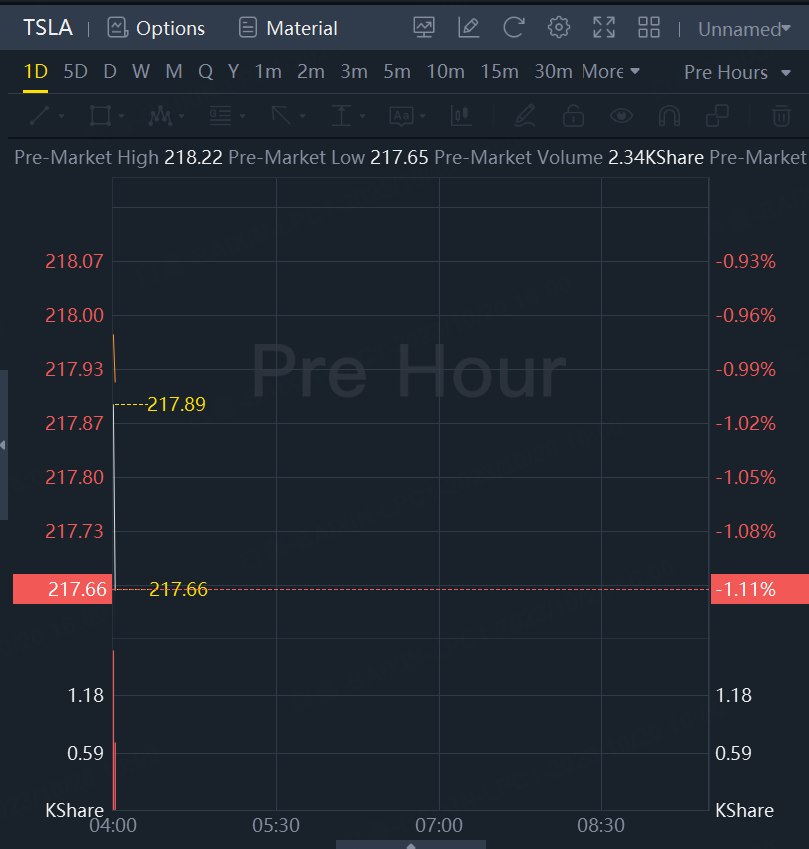Screen dimensions: 809x849
Task: Toggle the magnet snap mode
Action: (669, 116)
